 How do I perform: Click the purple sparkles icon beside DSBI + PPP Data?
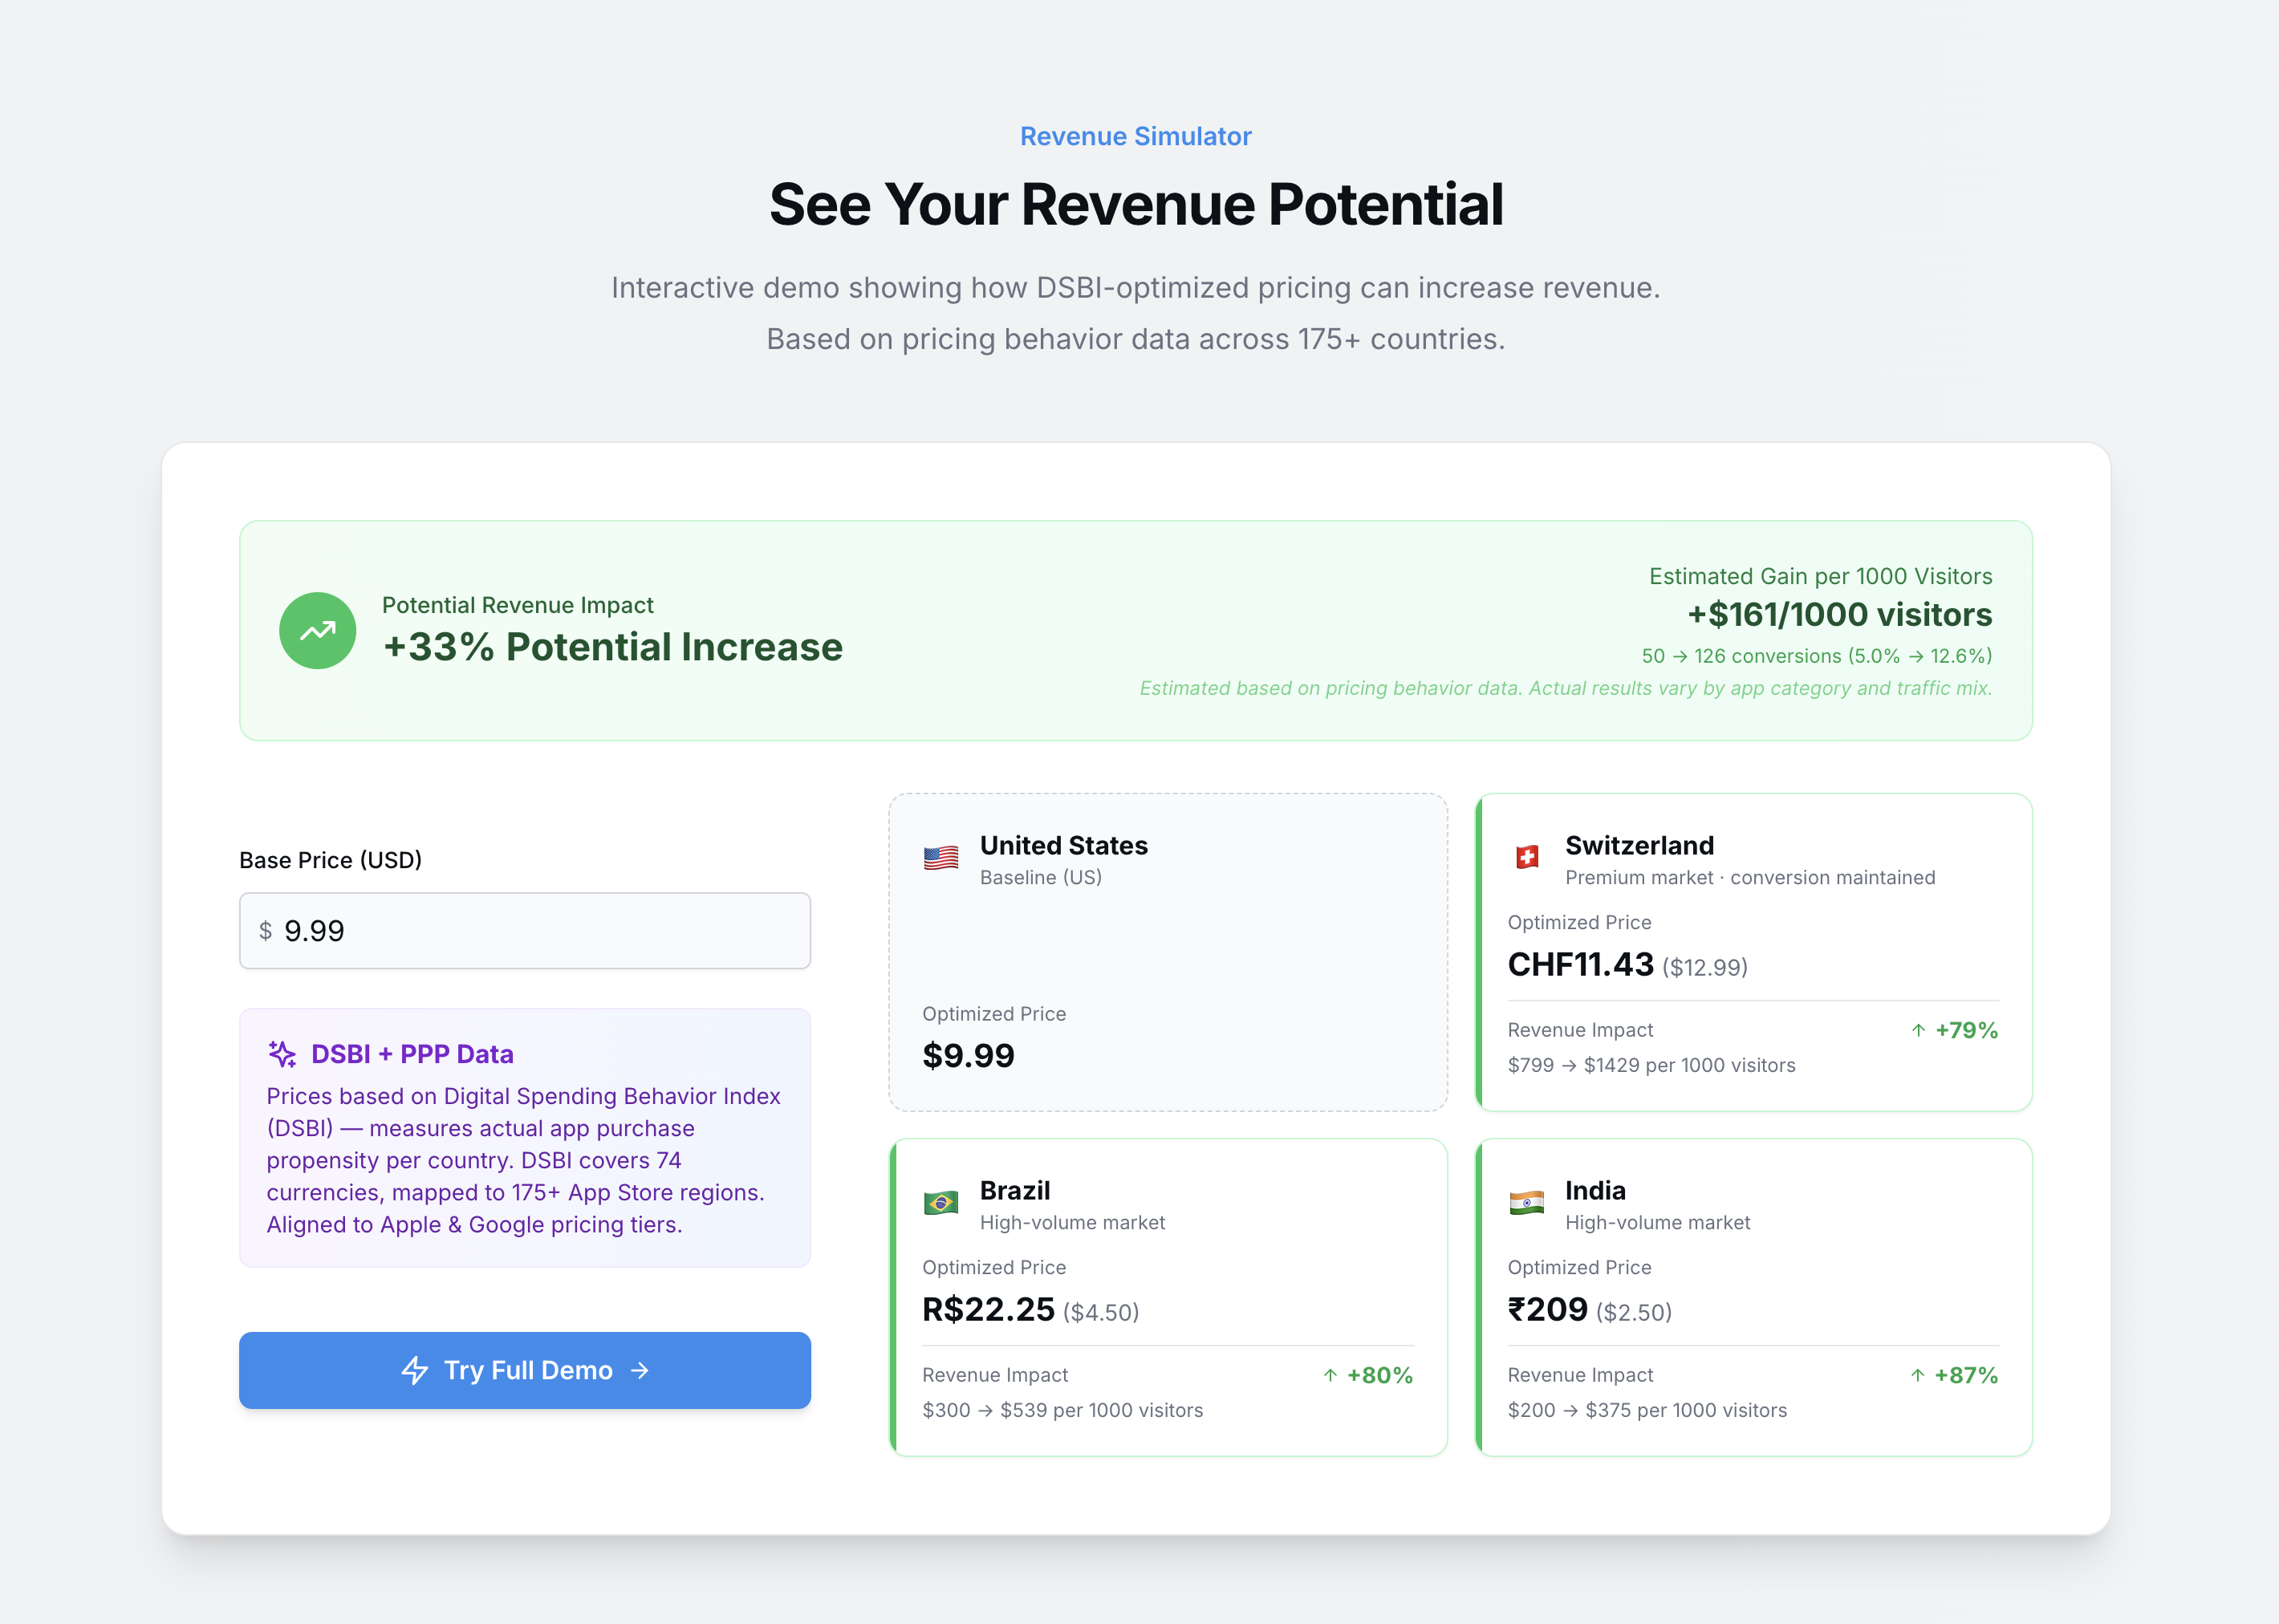(x=281, y=1053)
